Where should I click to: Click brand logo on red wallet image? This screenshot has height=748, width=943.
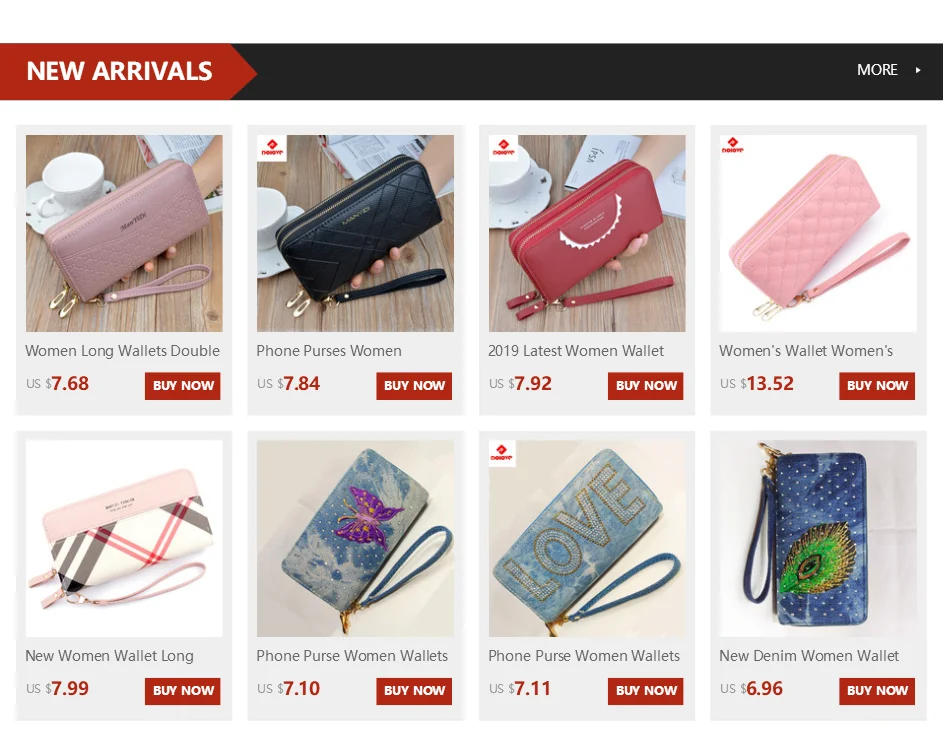[503, 148]
